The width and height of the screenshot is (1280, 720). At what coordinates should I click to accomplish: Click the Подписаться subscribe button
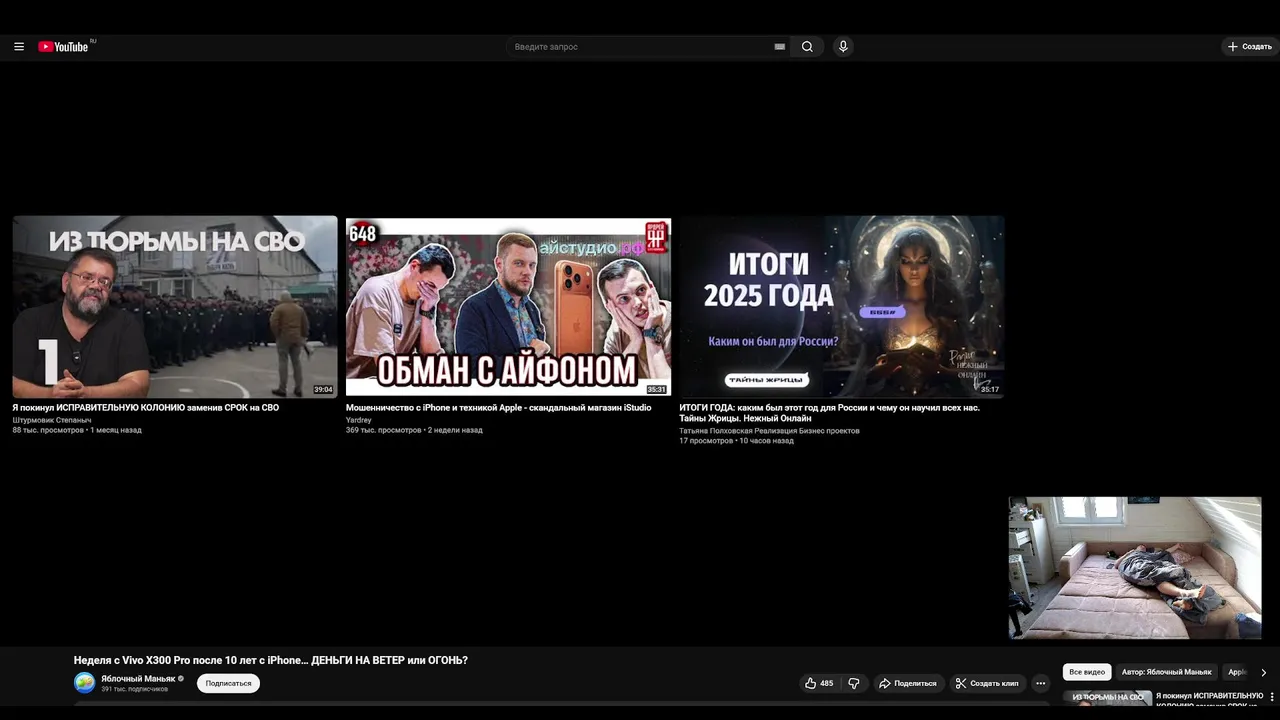[228, 683]
